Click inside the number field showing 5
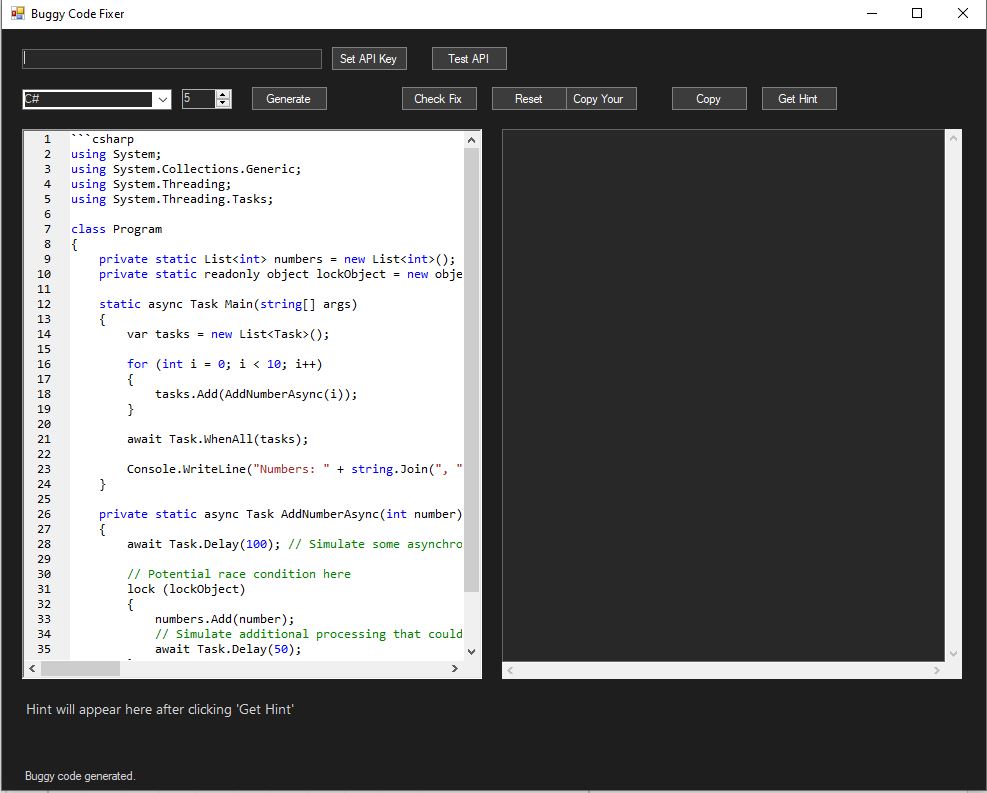 pos(199,99)
